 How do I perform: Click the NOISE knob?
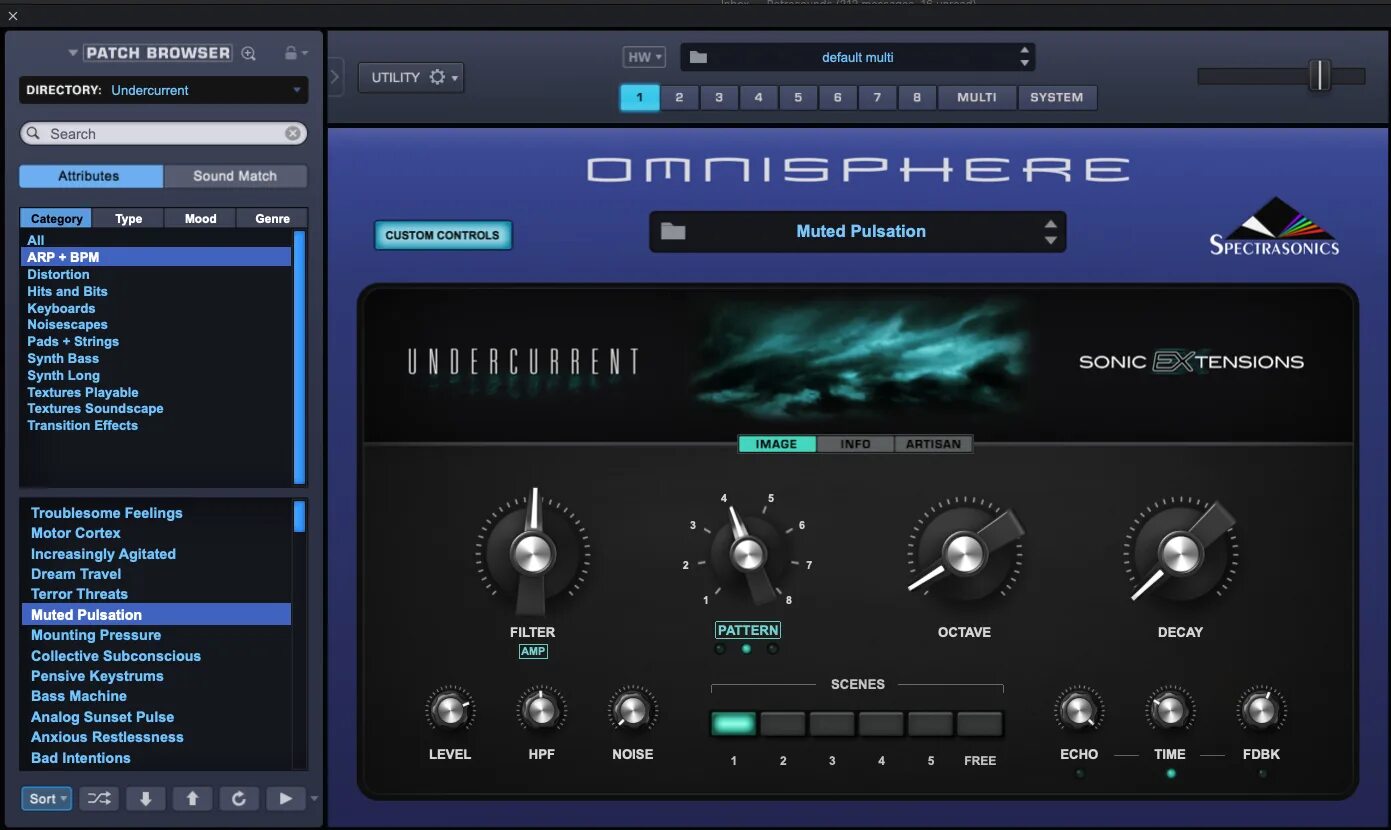point(632,711)
